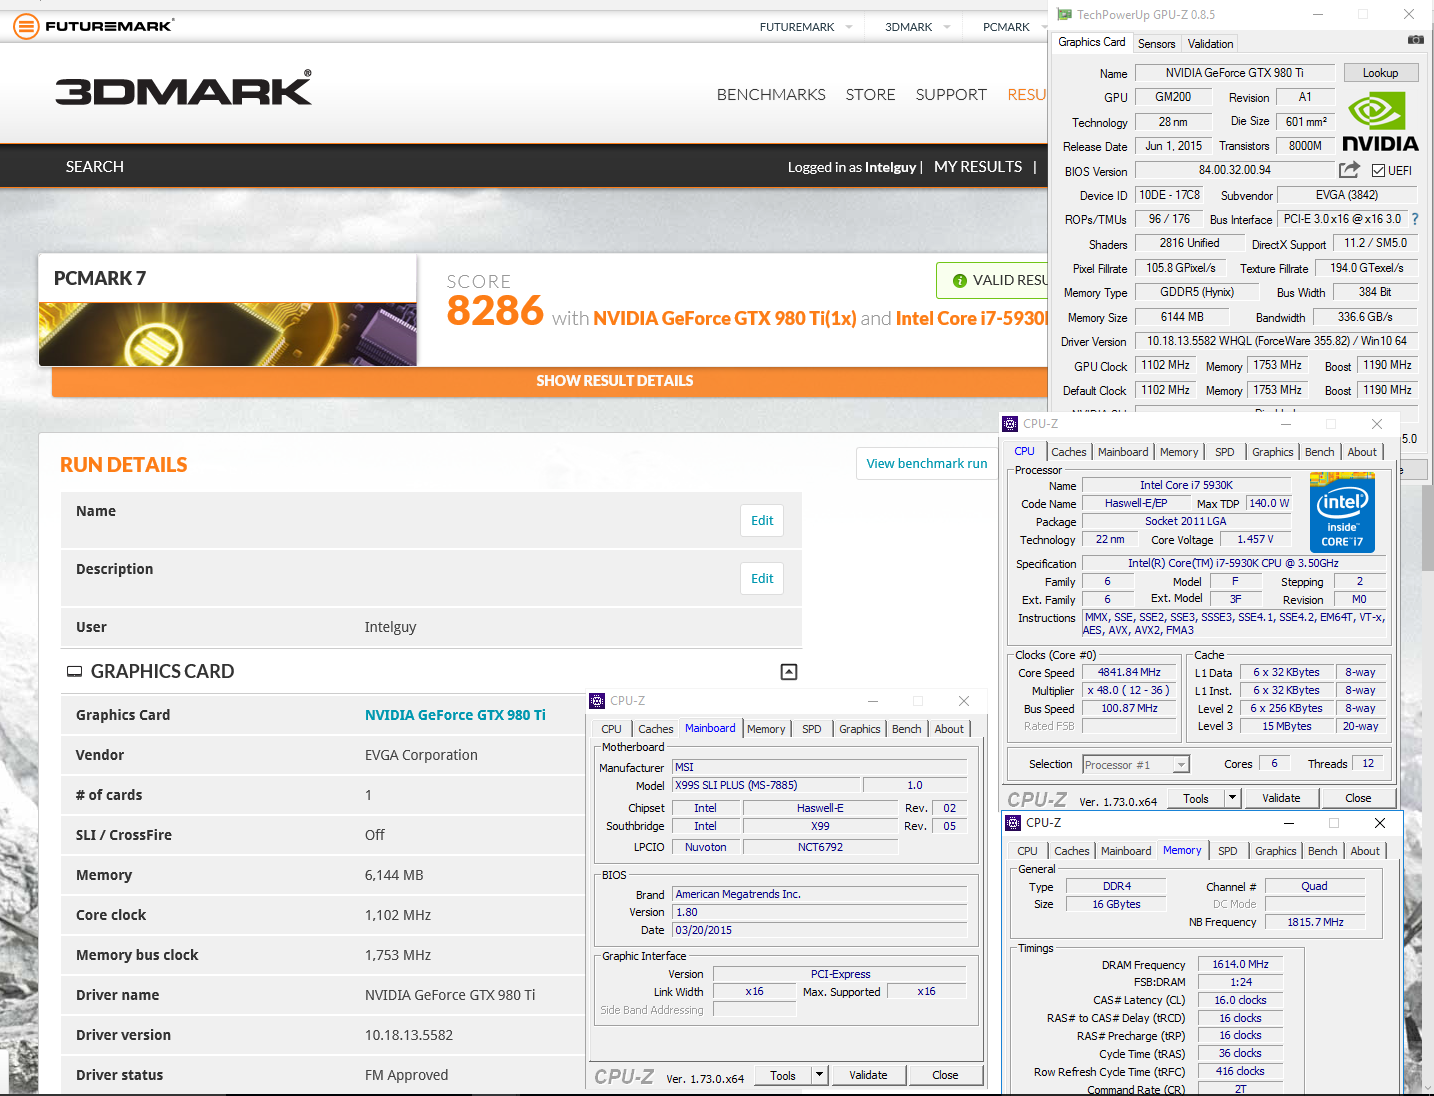
Task: Click the X99S SLI PLUS (MS-7885) model field
Action: pos(767,786)
